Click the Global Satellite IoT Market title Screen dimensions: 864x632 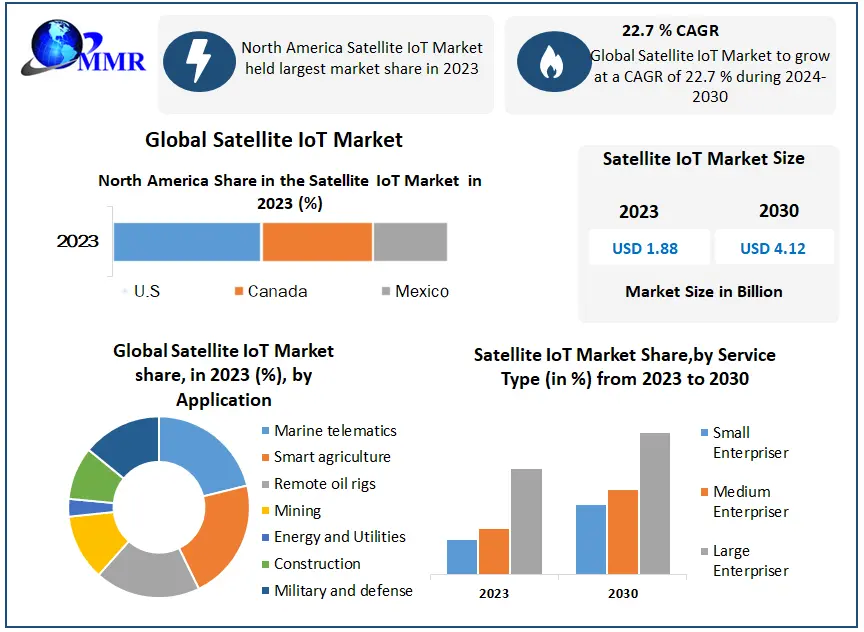pos(274,140)
